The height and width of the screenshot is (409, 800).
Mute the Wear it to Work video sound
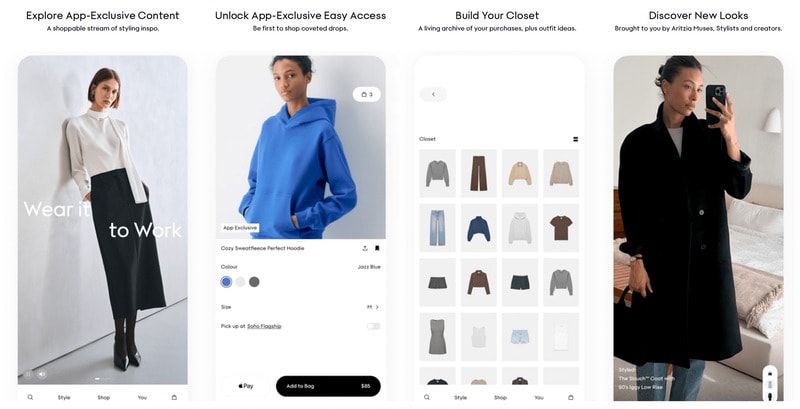click(x=42, y=374)
